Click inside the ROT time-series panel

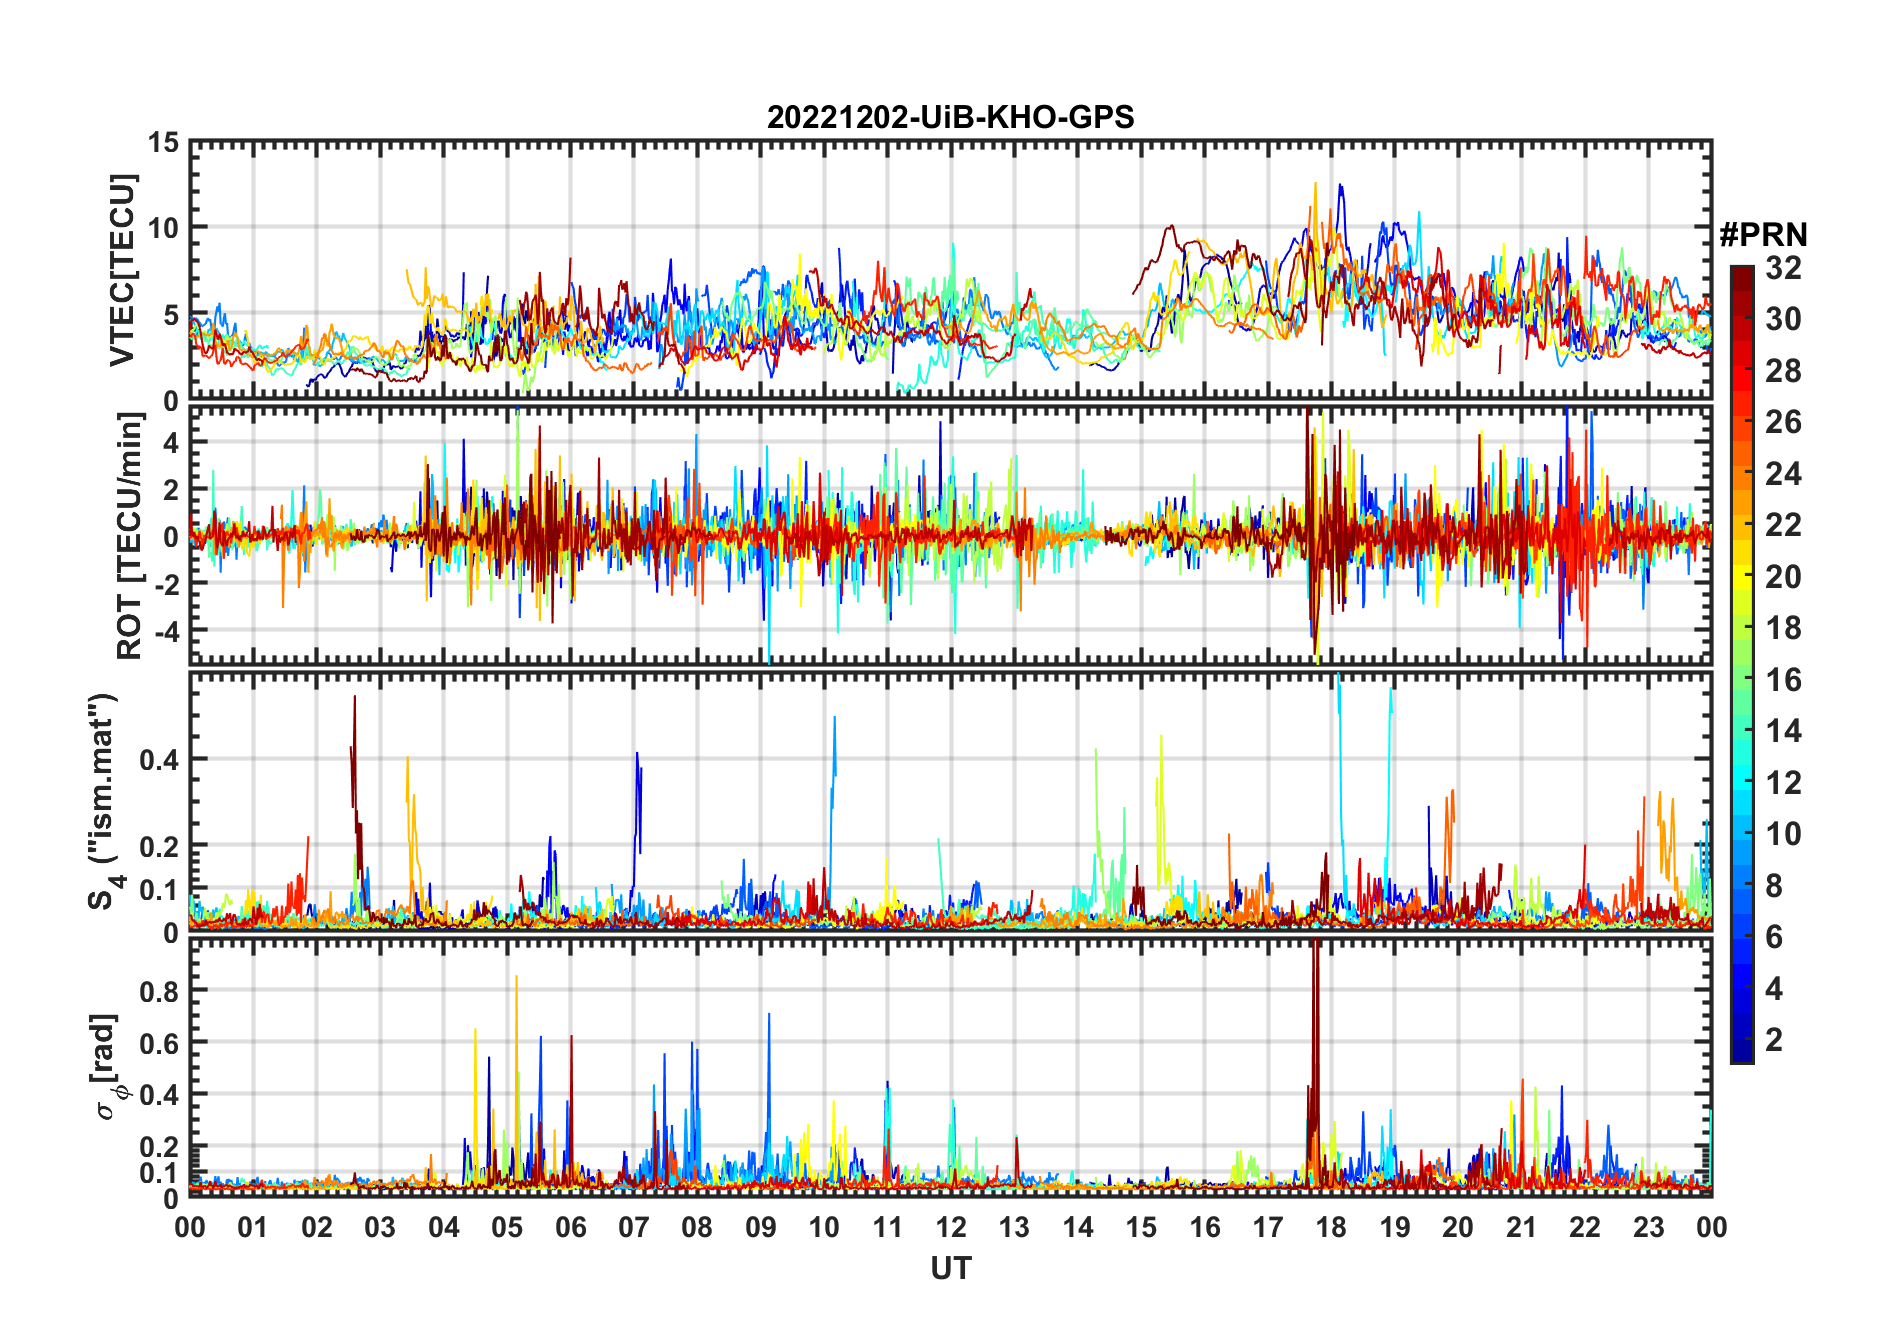(x=951, y=534)
